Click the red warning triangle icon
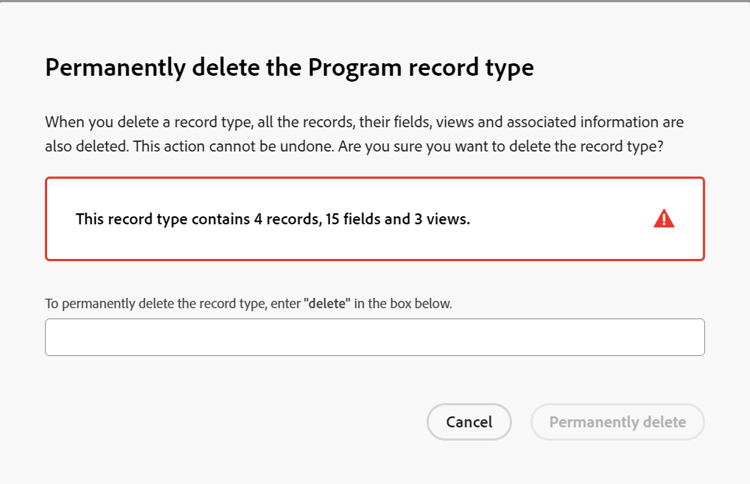 (x=664, y=219)
